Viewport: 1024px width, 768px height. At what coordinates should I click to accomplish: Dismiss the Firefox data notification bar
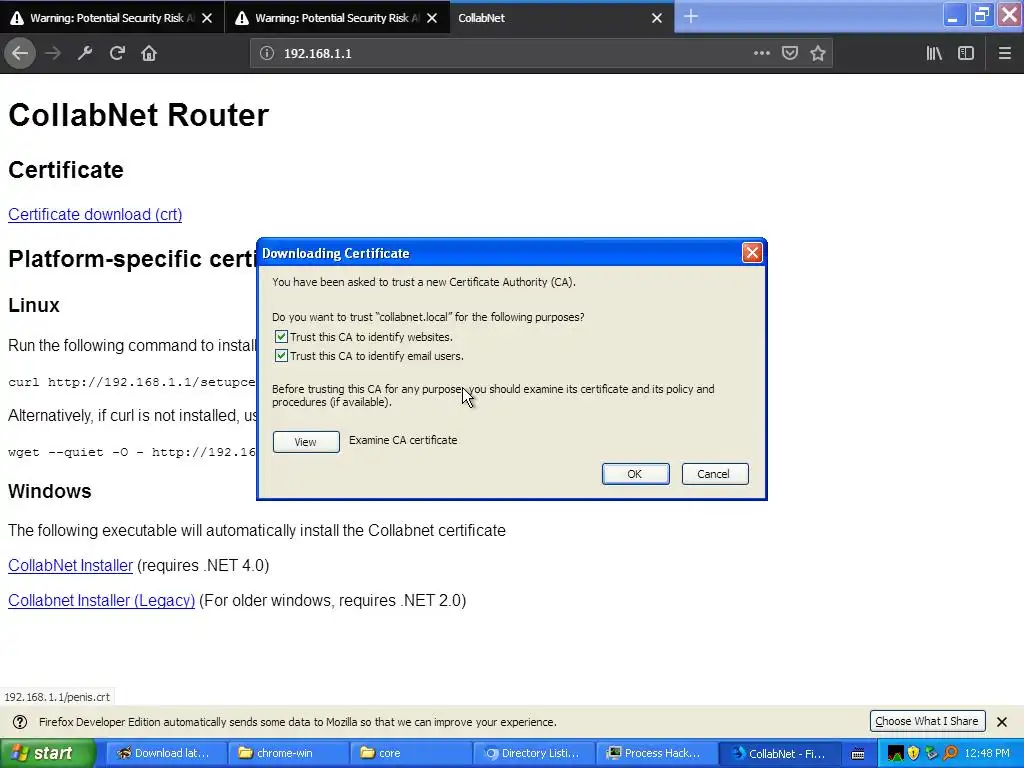[x=1002, y=722]
